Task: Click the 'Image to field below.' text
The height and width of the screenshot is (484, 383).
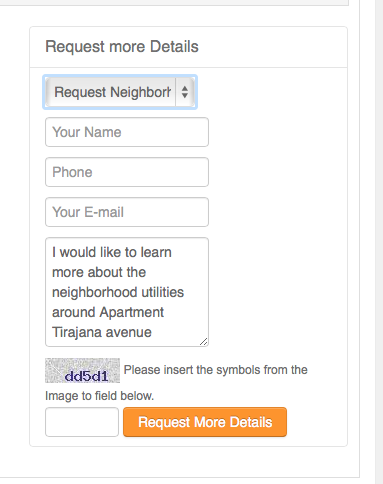Action: (99, 396)
